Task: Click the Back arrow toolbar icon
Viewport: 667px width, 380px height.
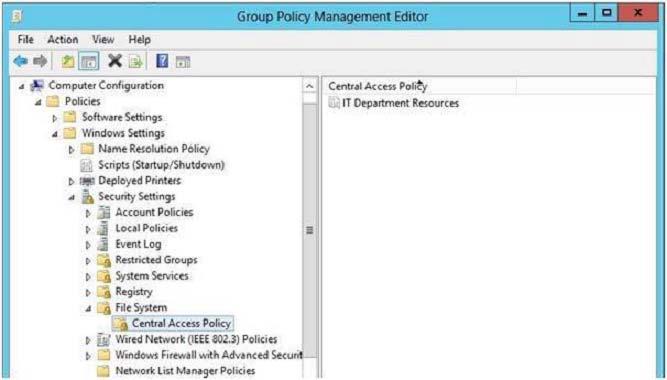Action: tap(20, 62)
